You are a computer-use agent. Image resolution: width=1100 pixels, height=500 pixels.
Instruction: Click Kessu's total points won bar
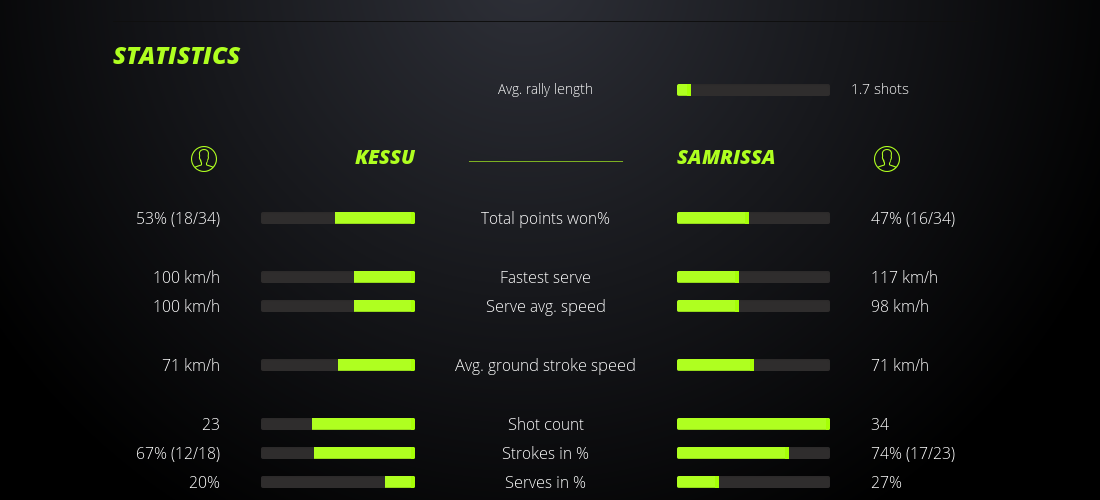[x=338, y=218]
